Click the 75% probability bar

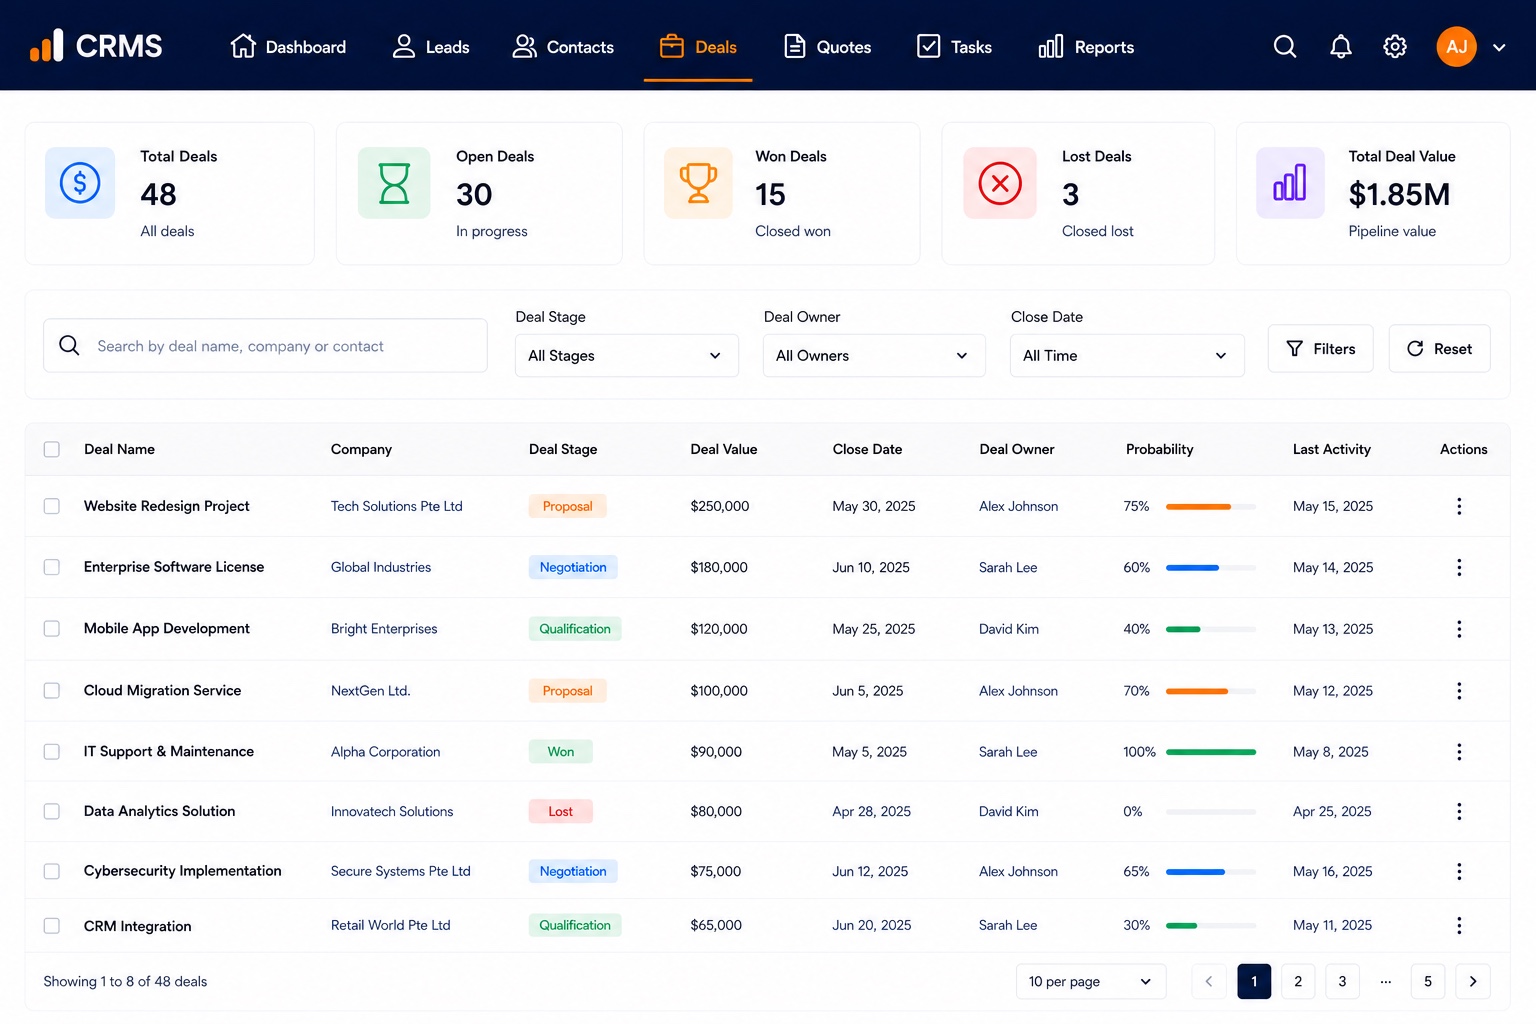1211,507
